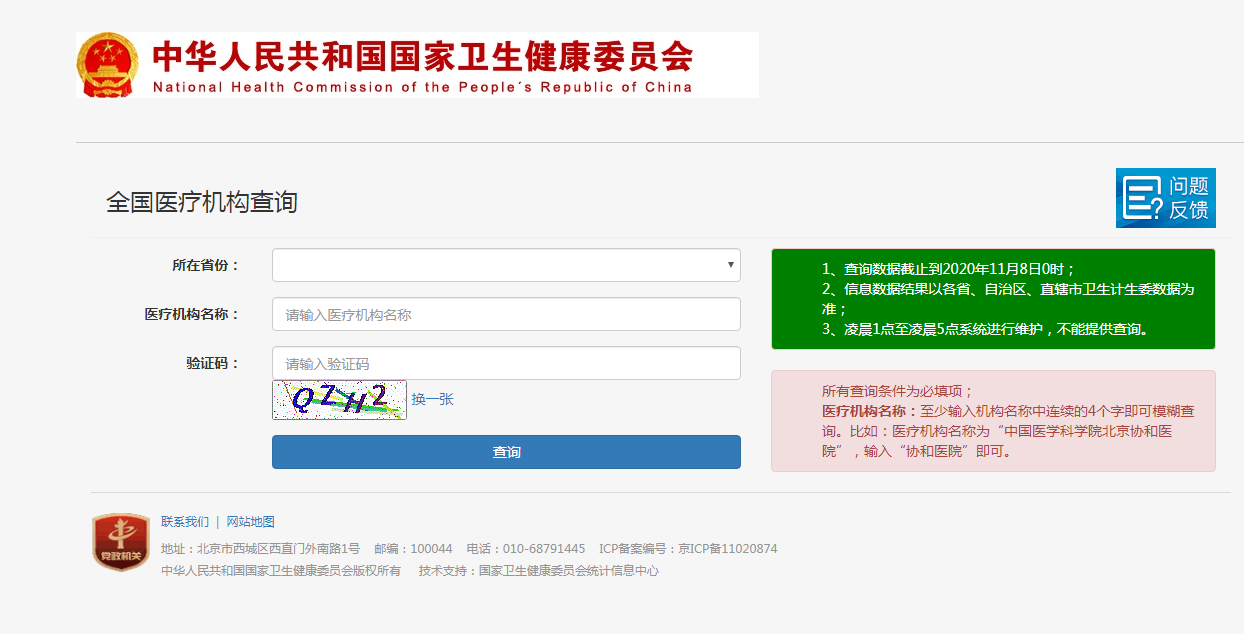This screenshot has width=1244, height=634.
Task: Focus the 验证码 captcha input field
Action: pos(506,363)
